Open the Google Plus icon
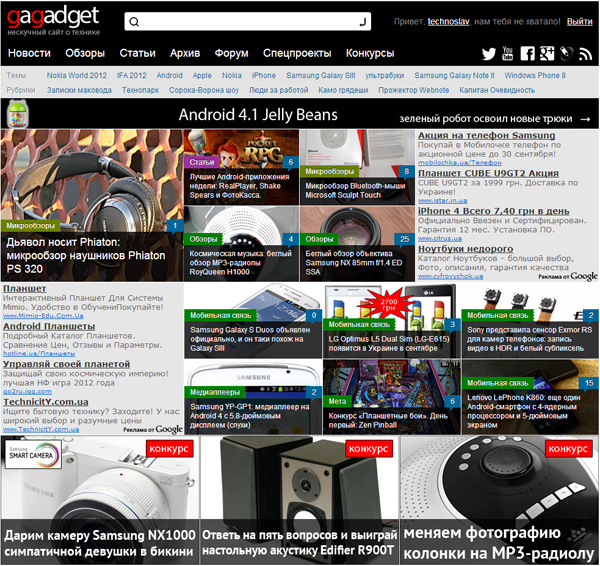The width and height of the screenshot is (600, 566). pos(547,54)
